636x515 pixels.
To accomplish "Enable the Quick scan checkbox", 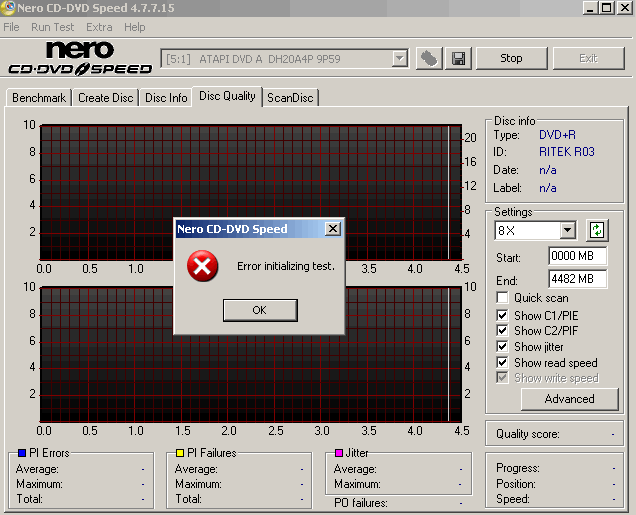I will [x=502, y=298].
